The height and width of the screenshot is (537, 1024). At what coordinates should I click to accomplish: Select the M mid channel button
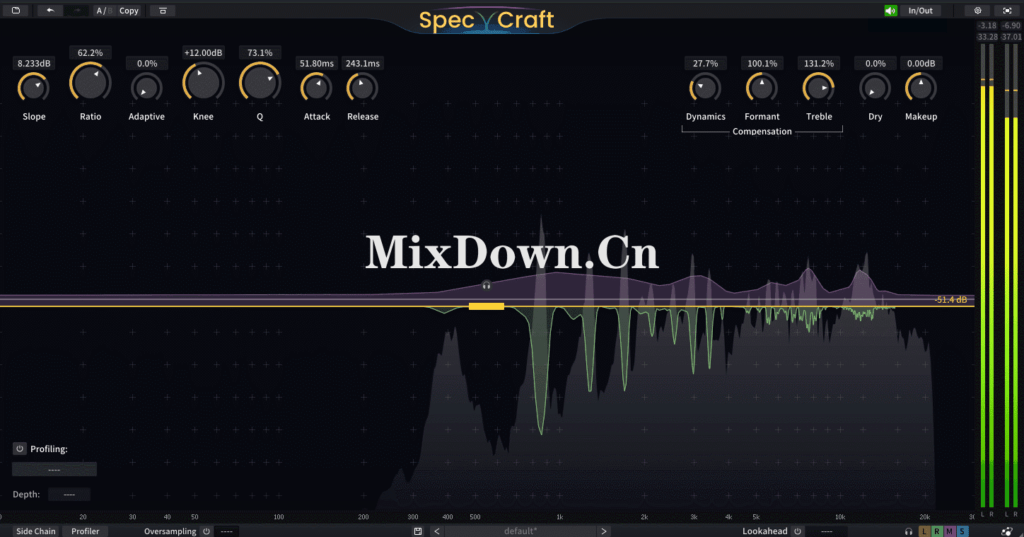[949, 532]
